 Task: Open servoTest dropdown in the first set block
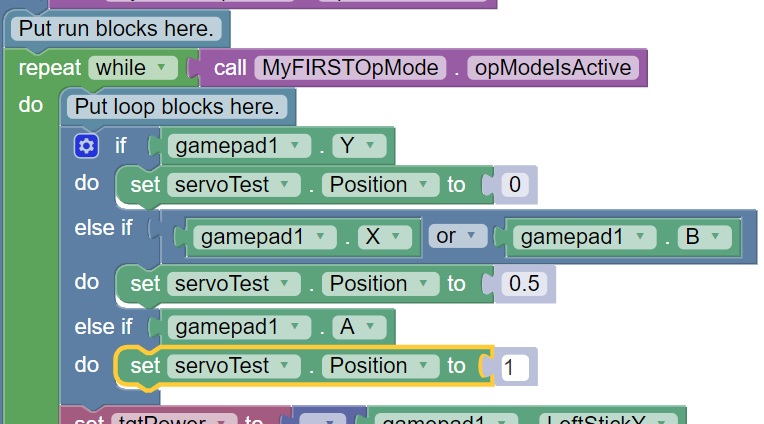[x=232, y=185]
